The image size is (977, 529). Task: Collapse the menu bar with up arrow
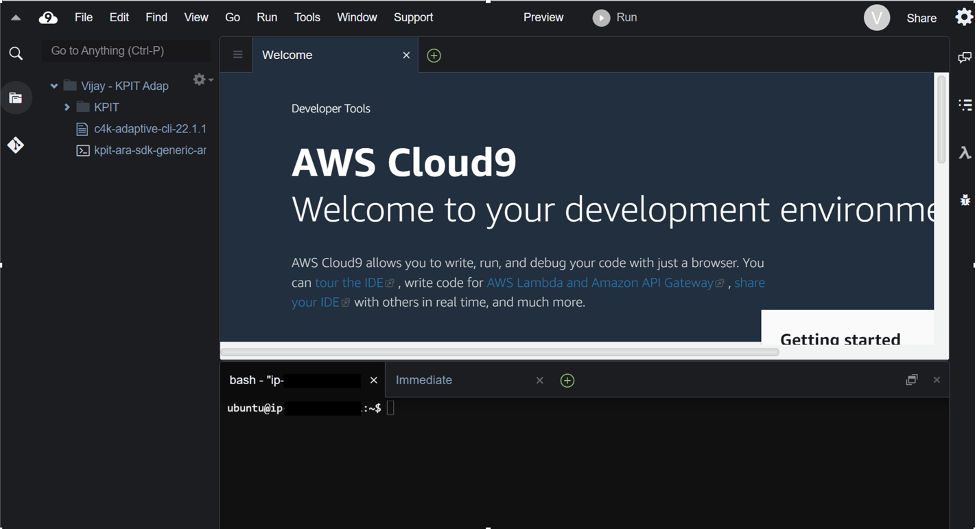coord(16,18)
